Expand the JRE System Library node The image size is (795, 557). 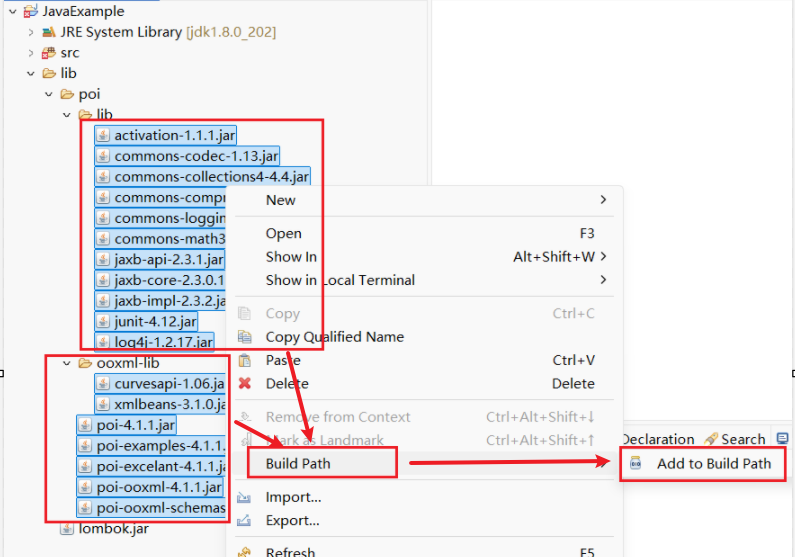coord(31,32)
